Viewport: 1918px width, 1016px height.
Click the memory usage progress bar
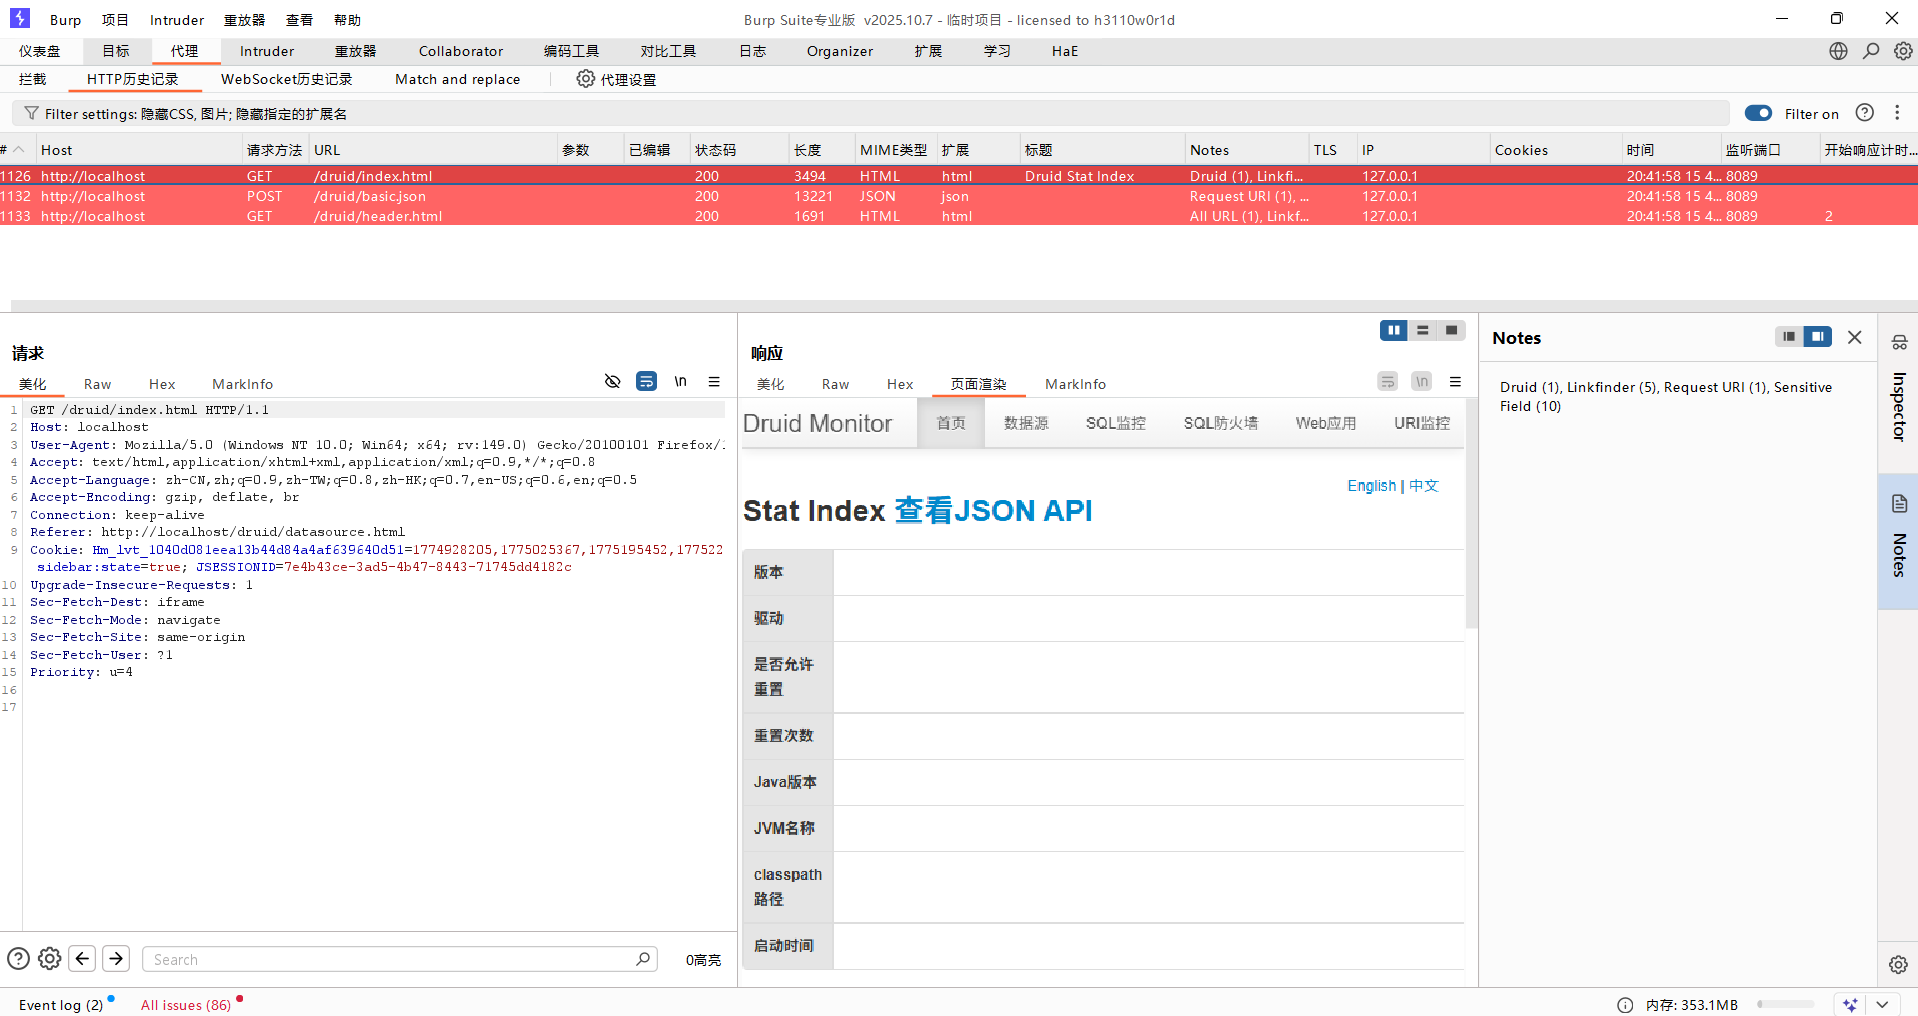tap(1785, 1005)
